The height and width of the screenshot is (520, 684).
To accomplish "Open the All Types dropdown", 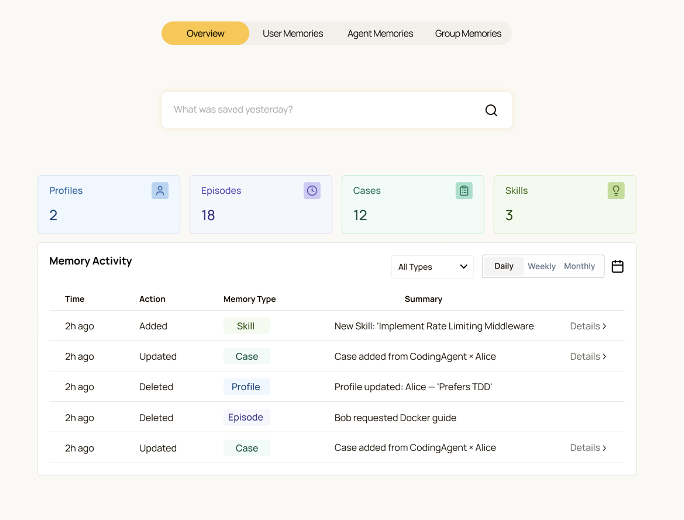I will point(432,267).
